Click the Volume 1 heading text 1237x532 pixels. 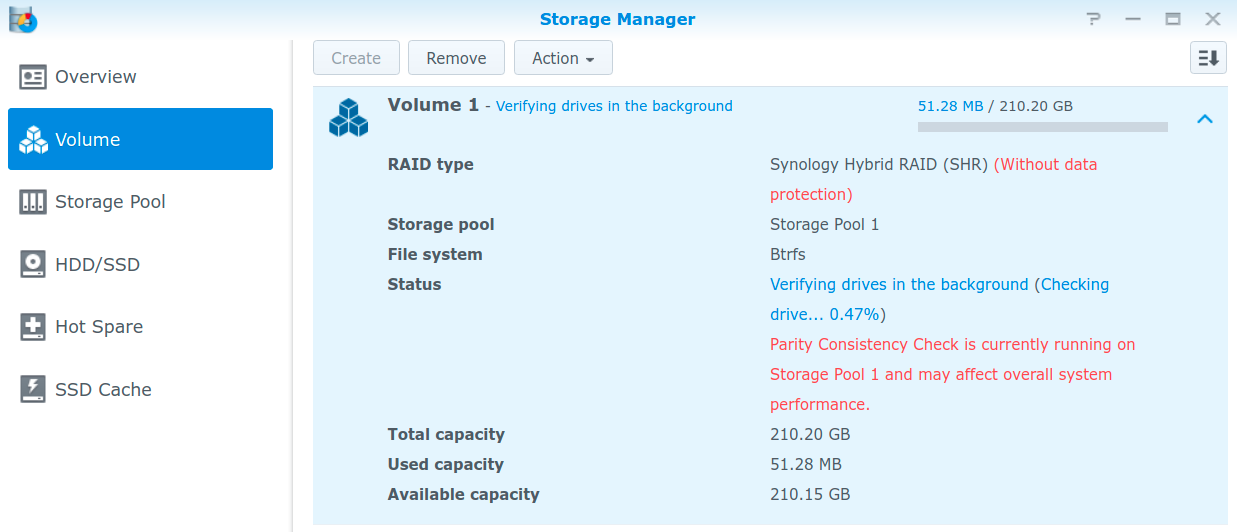pyautogui.click(x=433, y=105)
